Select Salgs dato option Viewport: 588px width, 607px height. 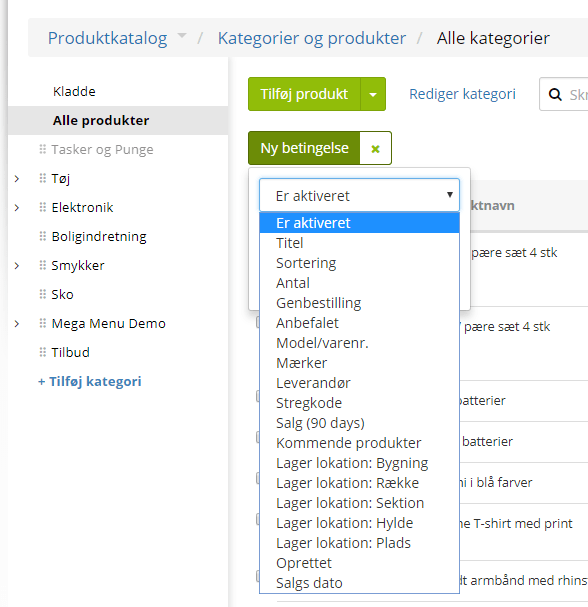pos(359,583)
